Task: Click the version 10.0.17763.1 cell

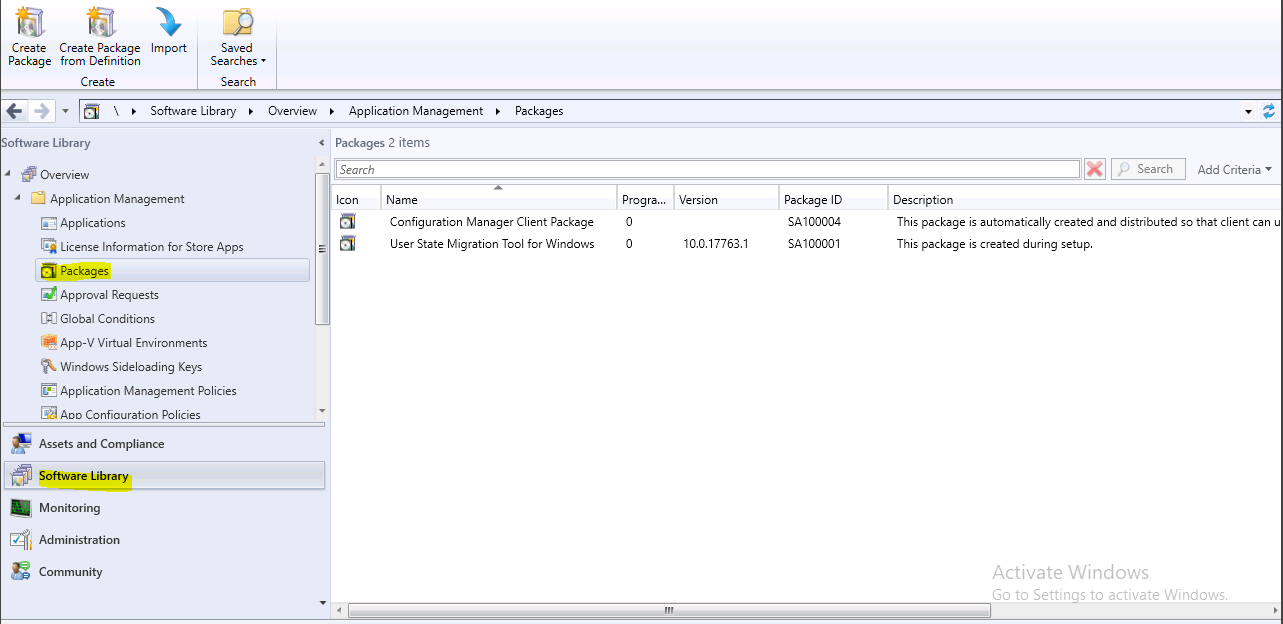Action: 716,244
